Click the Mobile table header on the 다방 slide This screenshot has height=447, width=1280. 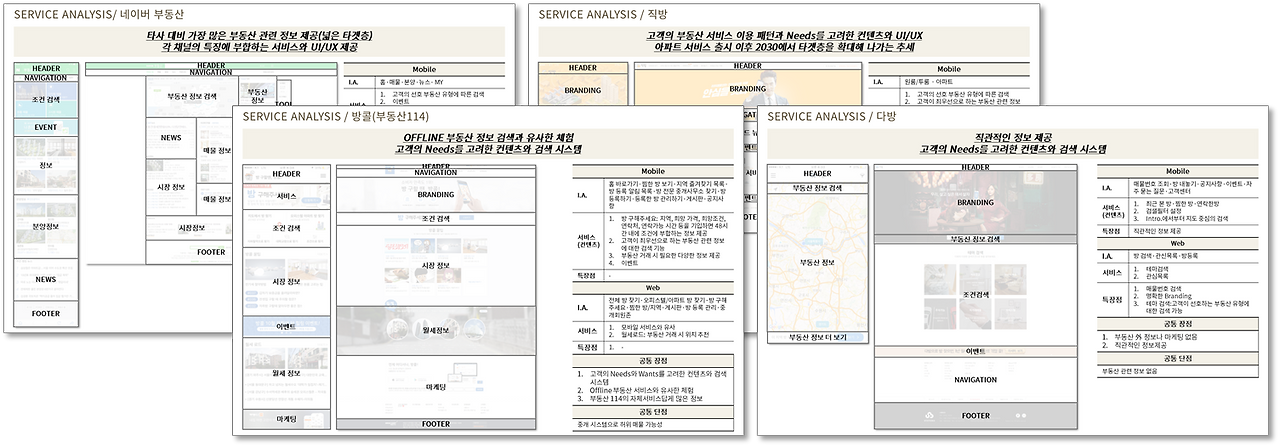tap(1176, 171)
